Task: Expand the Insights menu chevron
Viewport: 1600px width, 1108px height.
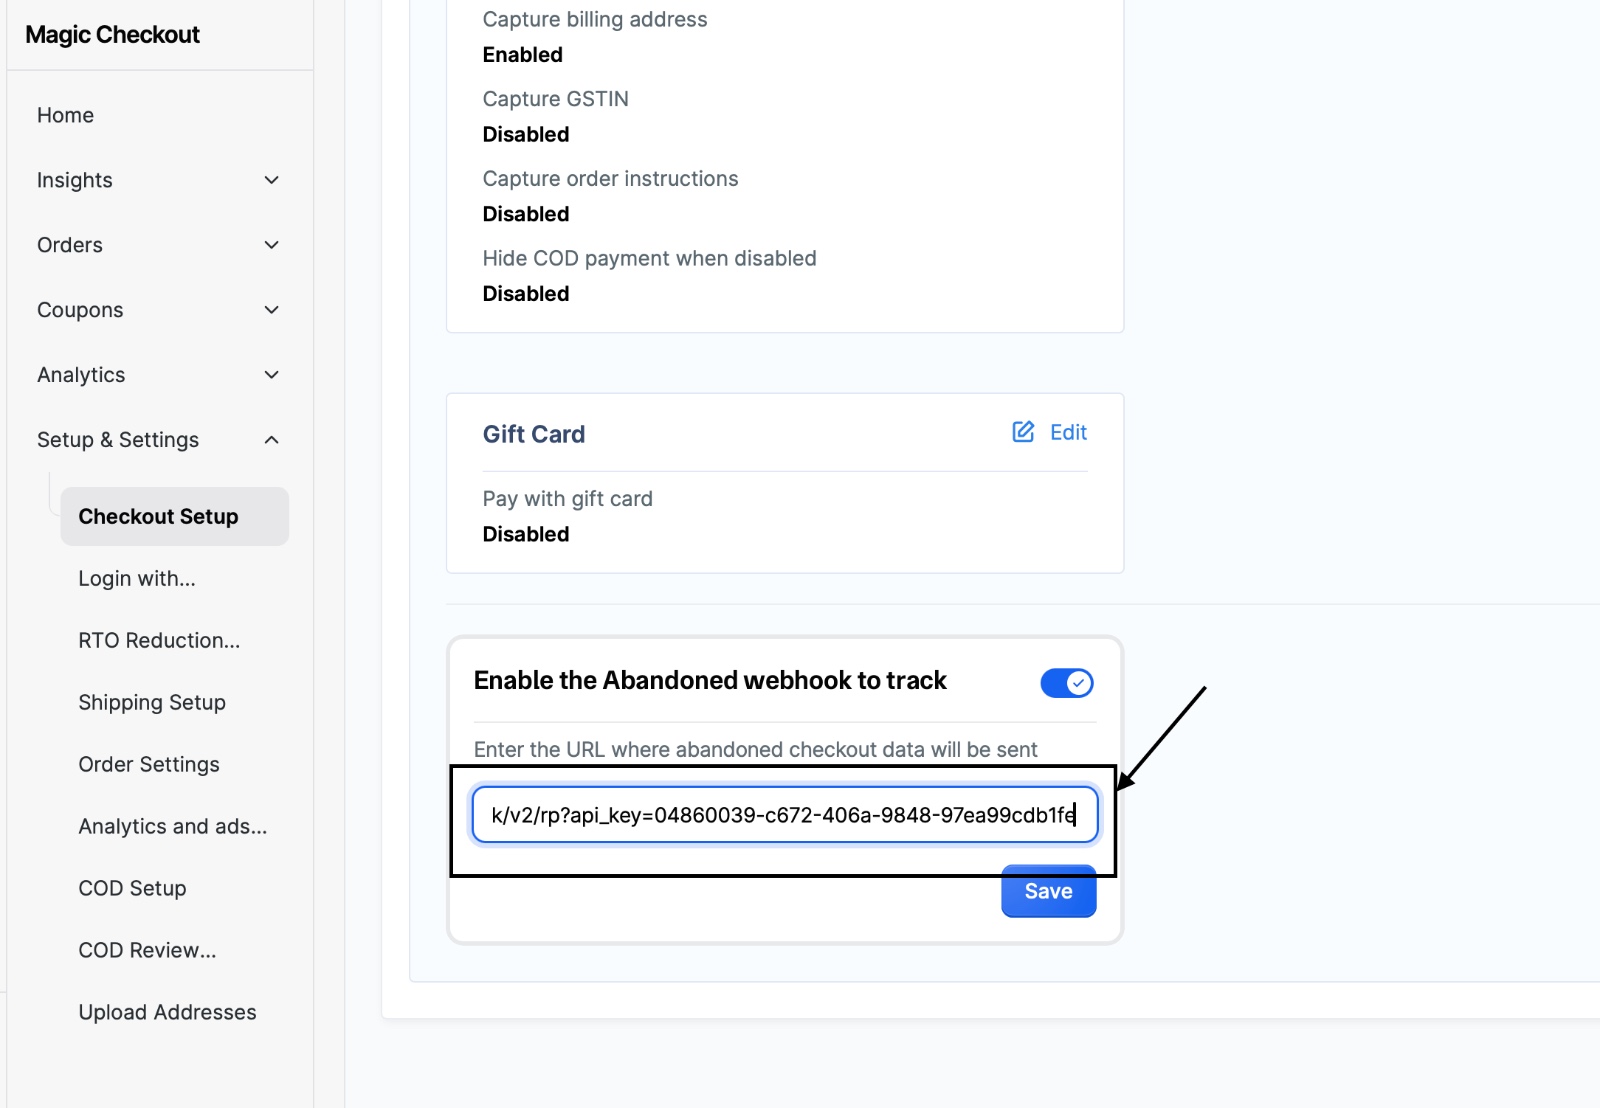Action: [271, 180]
